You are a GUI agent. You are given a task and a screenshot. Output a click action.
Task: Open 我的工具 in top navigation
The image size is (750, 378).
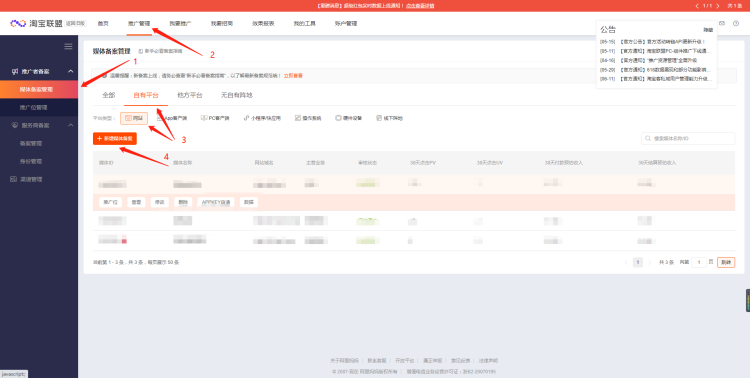(x=305, y=23)
